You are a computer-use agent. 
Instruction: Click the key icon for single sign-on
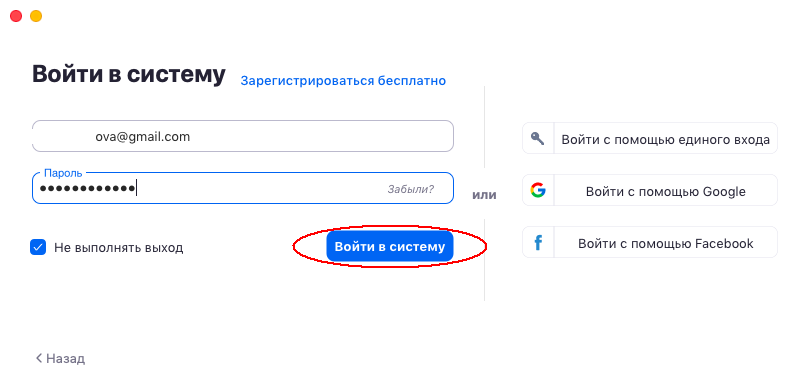coord(537,138)
